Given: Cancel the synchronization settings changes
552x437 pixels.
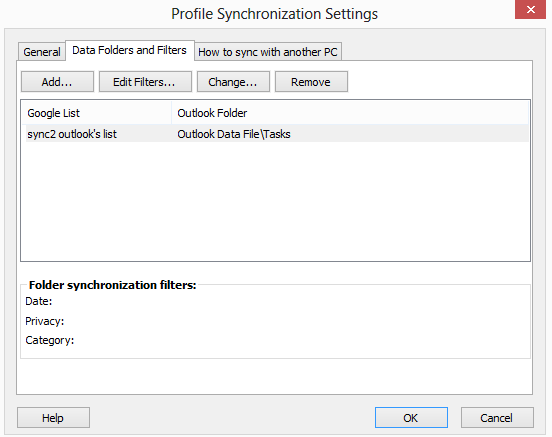Looking at the screenshot, I should (x=497, y=418).
